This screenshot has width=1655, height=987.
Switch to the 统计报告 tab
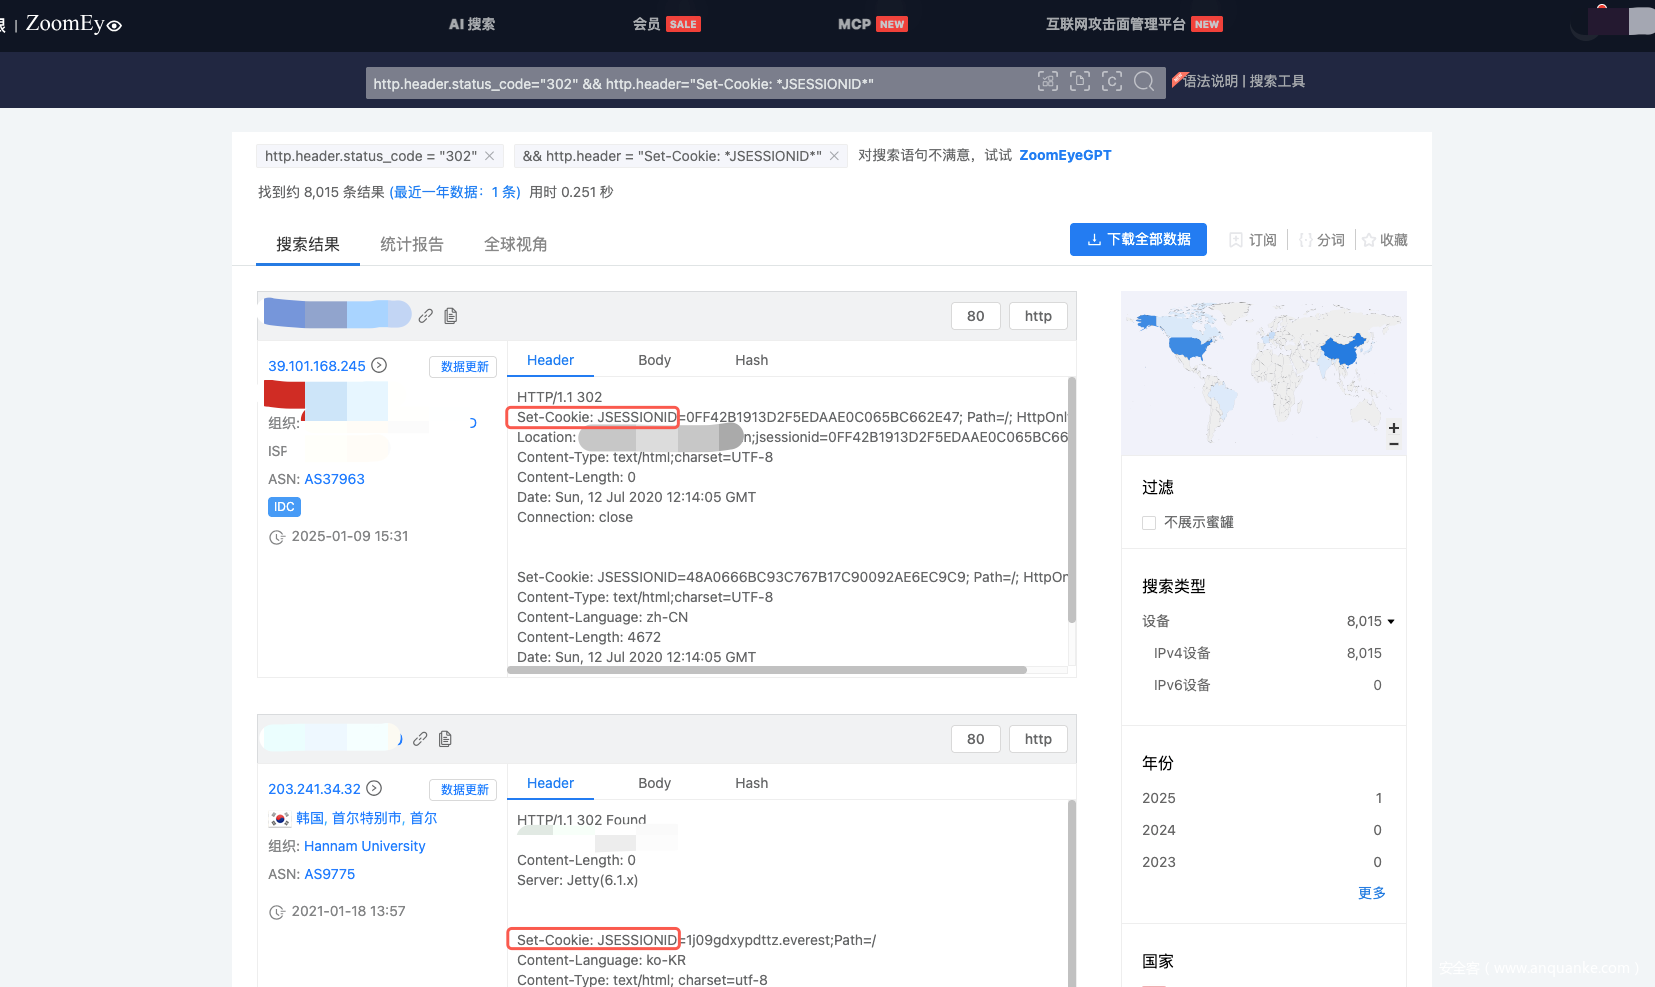click(x=411, y=244)
